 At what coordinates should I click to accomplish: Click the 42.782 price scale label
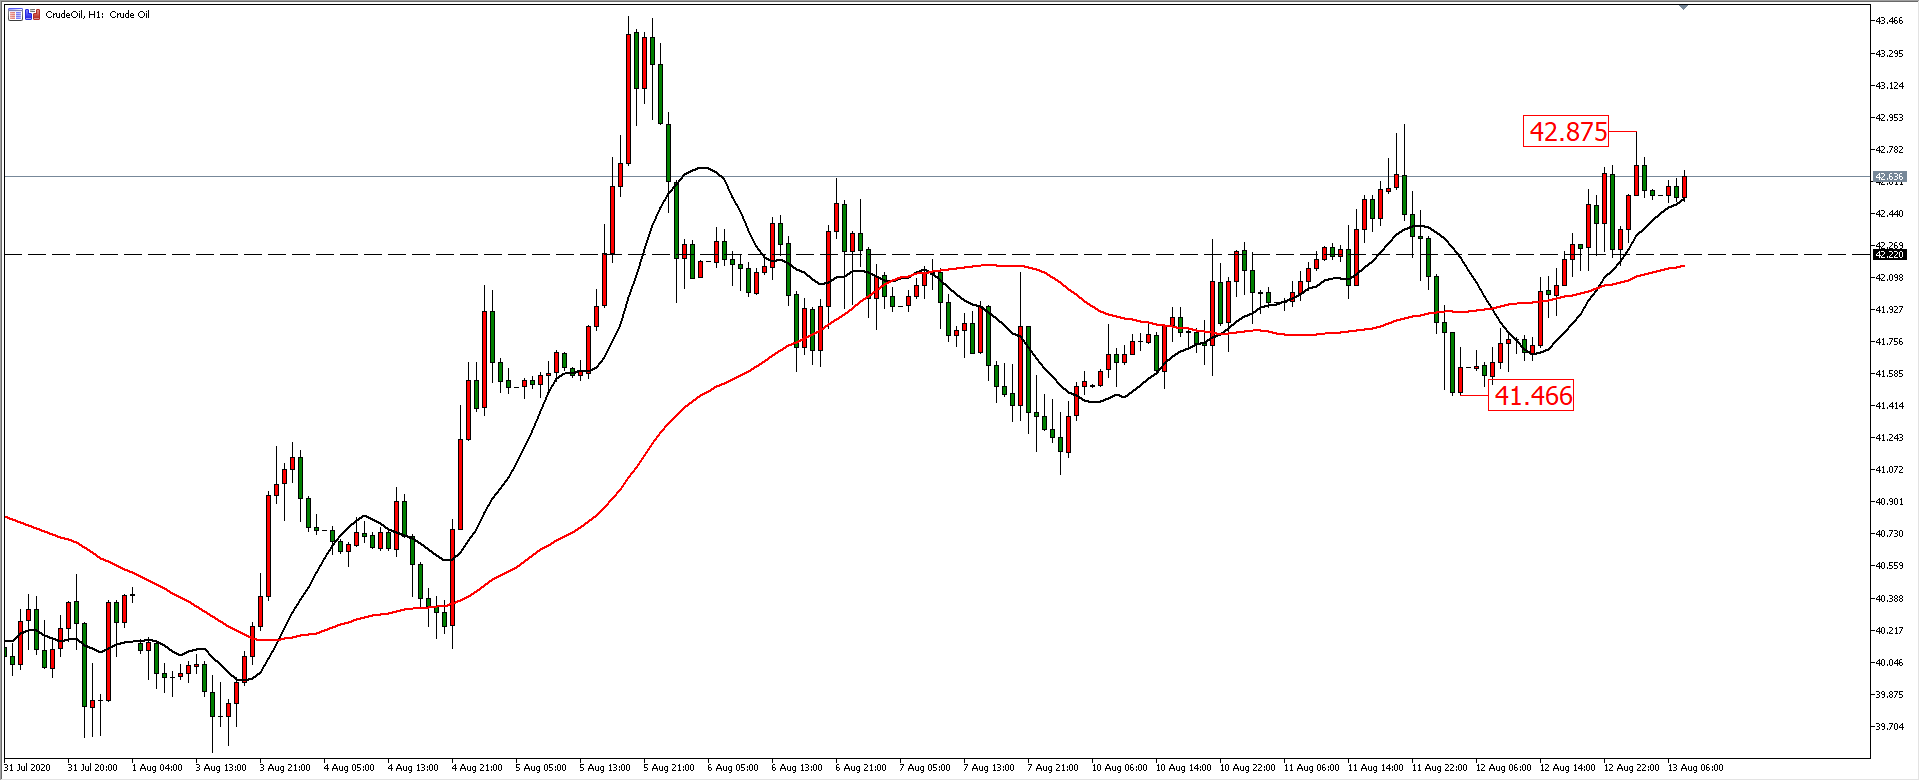[x=1889, y=149]
